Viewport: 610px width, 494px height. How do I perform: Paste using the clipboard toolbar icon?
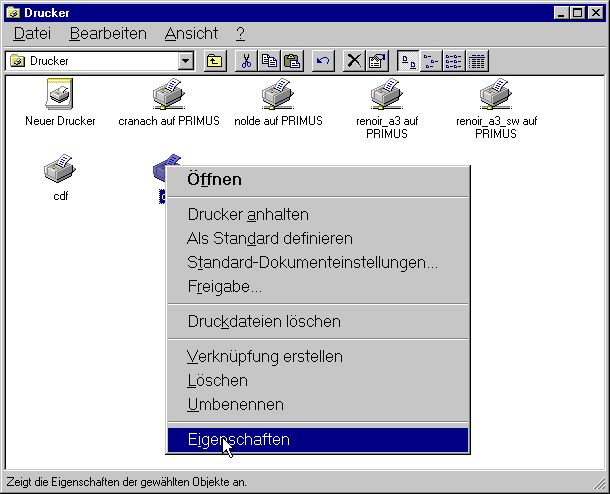point(292,61)
